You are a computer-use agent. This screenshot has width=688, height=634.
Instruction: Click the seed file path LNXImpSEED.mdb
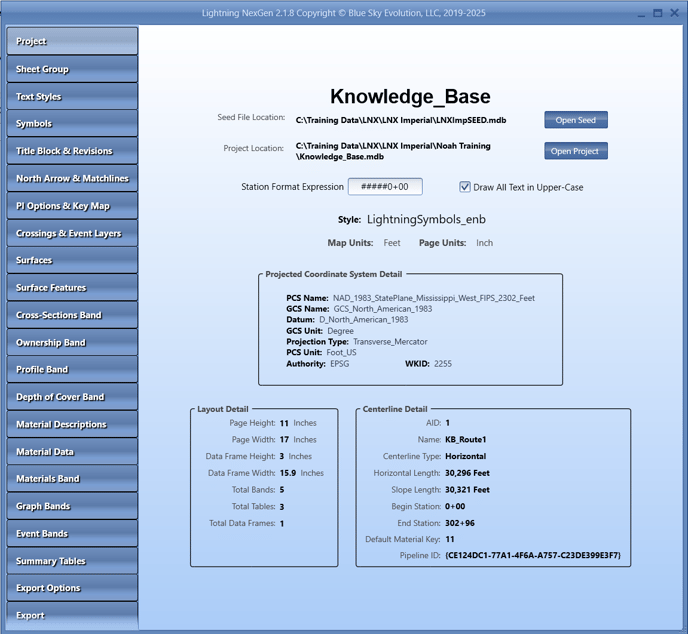pyautogui.click(x=401, y=120)
